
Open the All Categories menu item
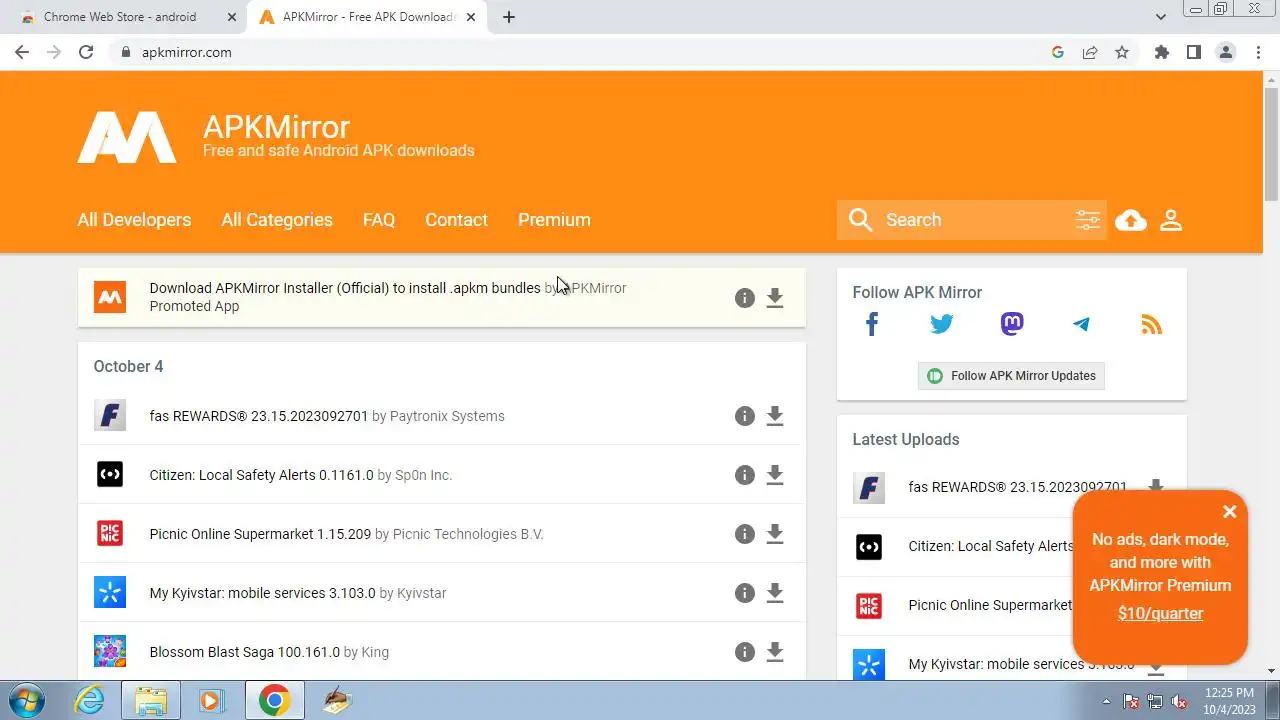click(277, 220)
